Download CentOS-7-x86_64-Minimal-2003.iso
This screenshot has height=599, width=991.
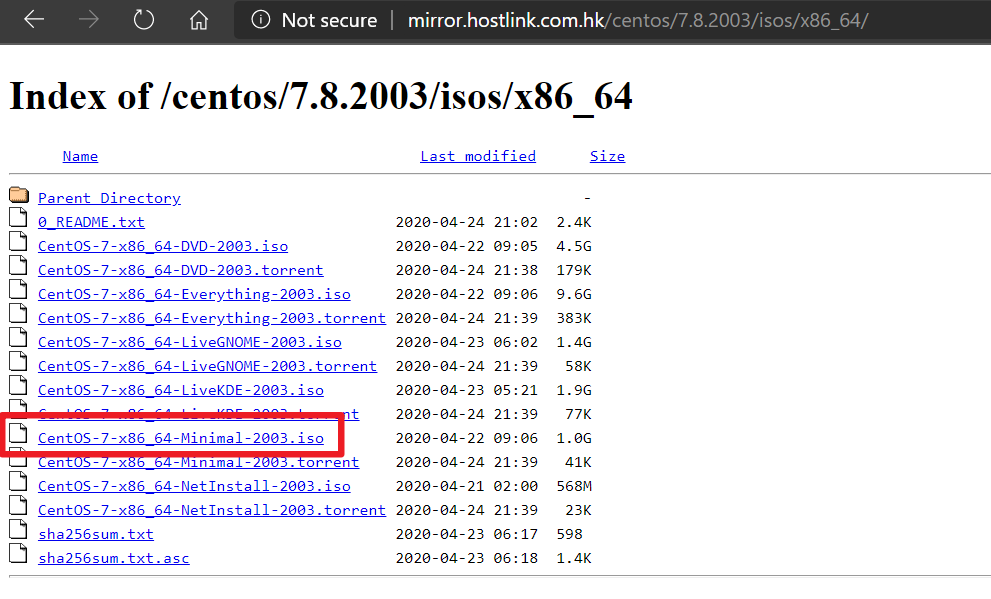(x=181, y=438)
